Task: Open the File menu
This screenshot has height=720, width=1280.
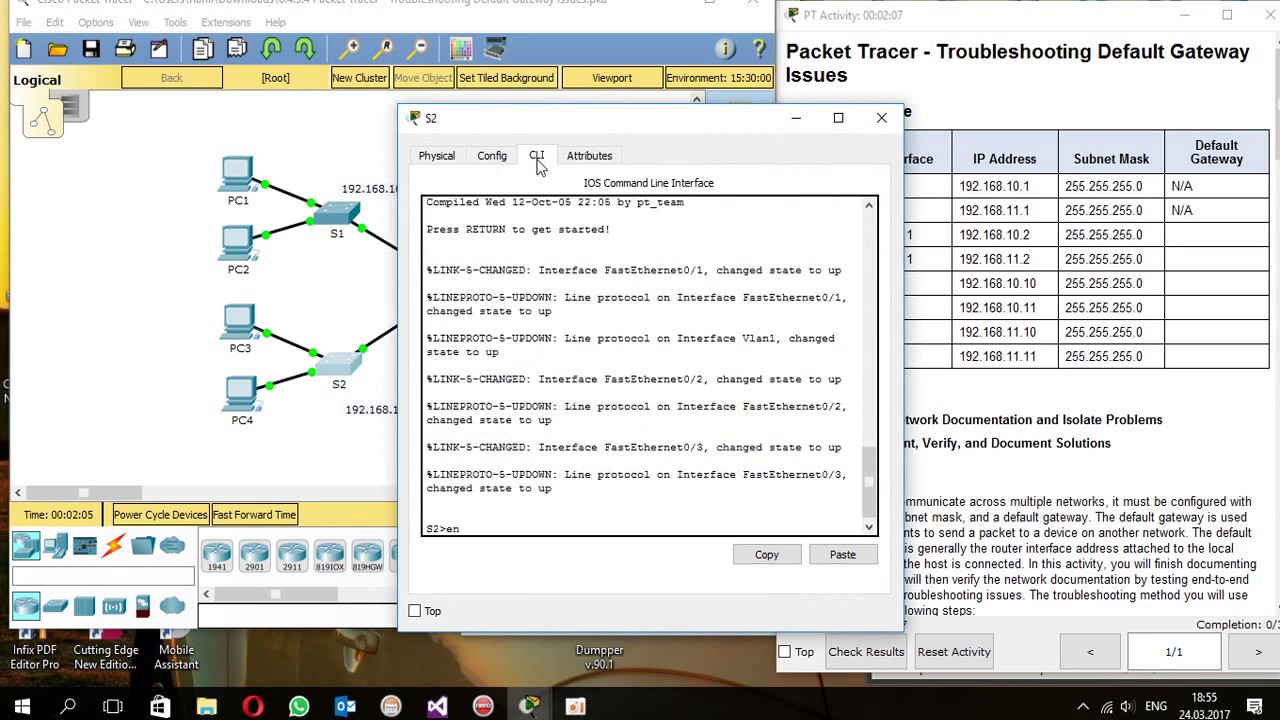Action: [23, 22]
